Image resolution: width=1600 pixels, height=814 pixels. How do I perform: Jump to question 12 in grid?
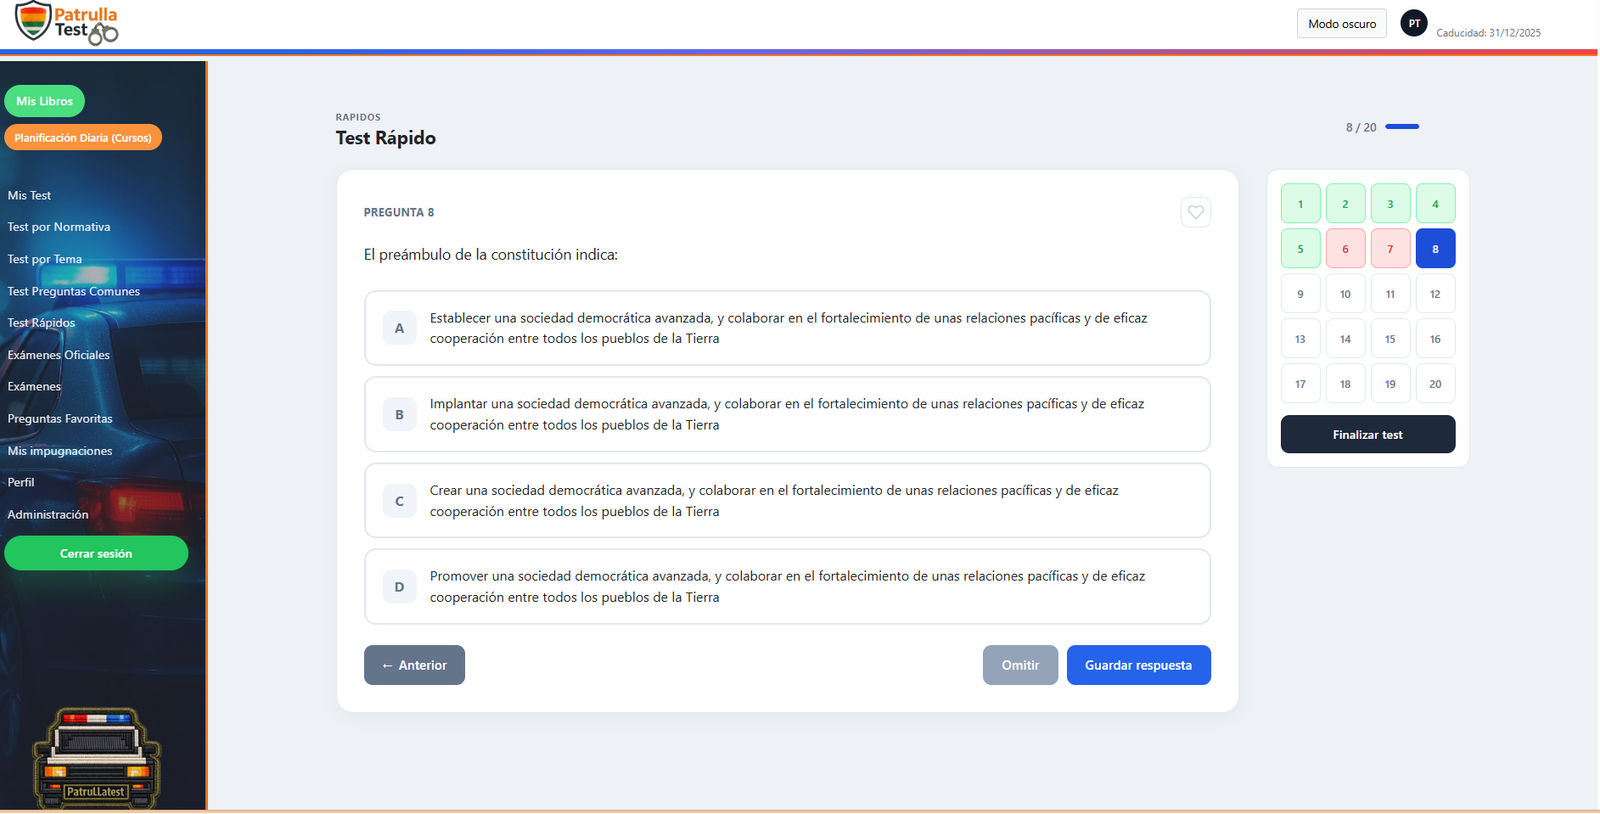point(1435,294)
